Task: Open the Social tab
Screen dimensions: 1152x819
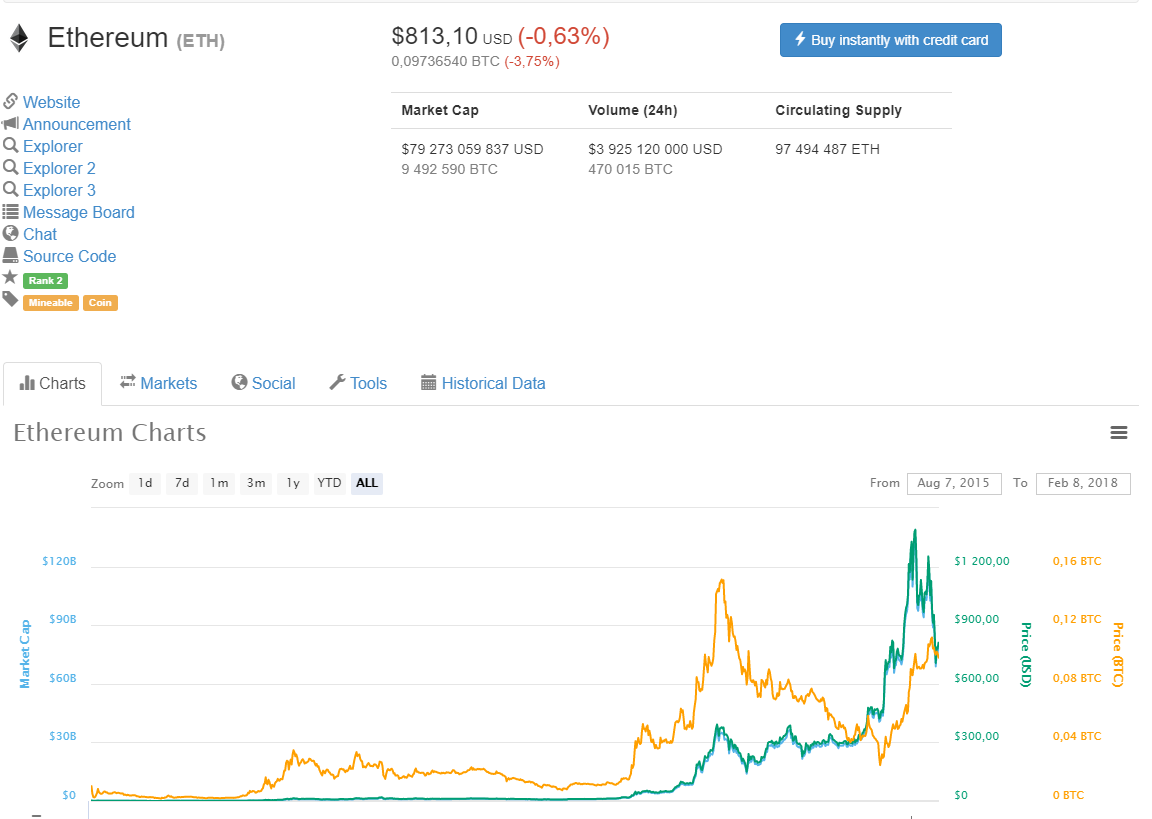Action: coord(263,383)
